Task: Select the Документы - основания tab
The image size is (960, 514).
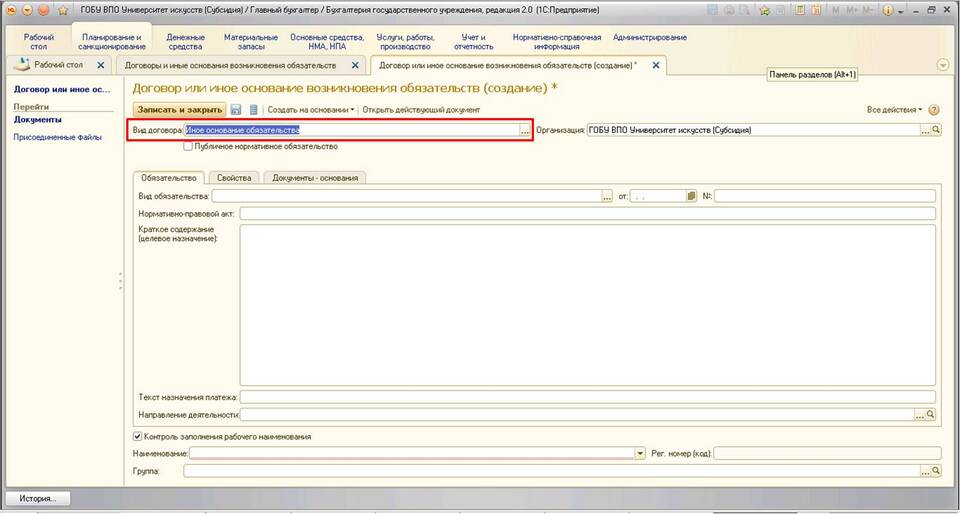Action: click(315, 177)
